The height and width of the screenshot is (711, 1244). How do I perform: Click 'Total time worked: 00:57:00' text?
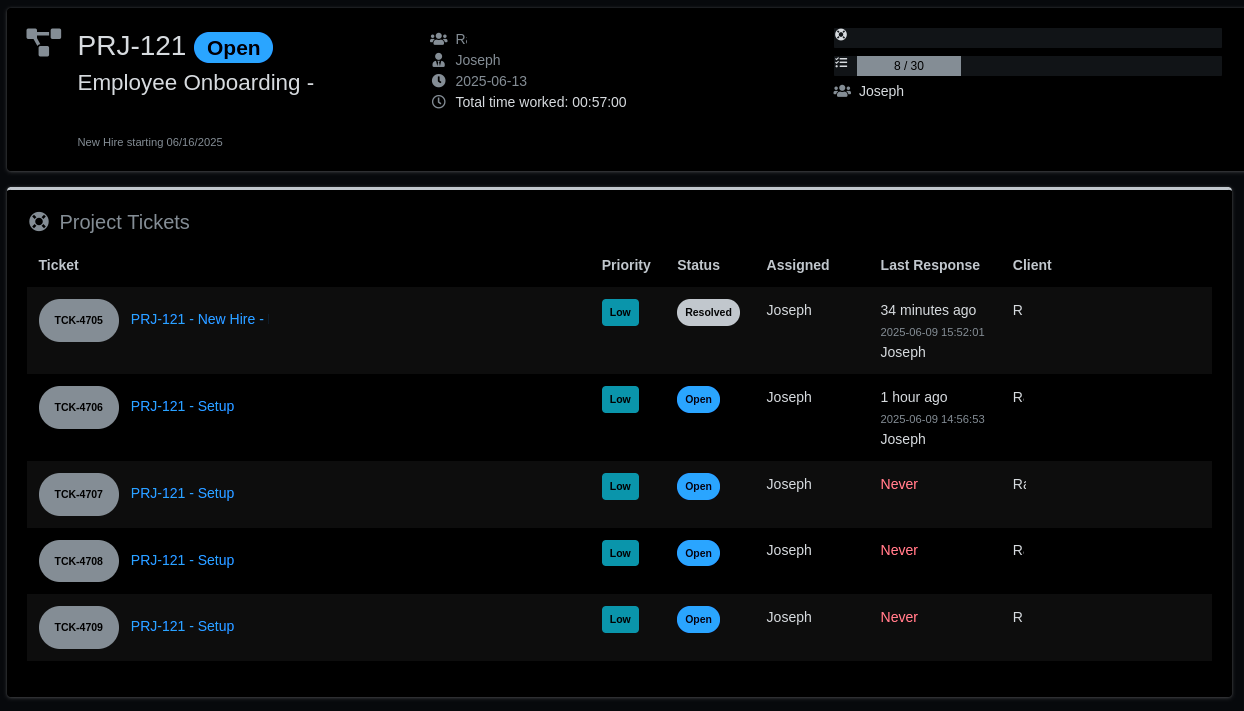tap(541, 102)
